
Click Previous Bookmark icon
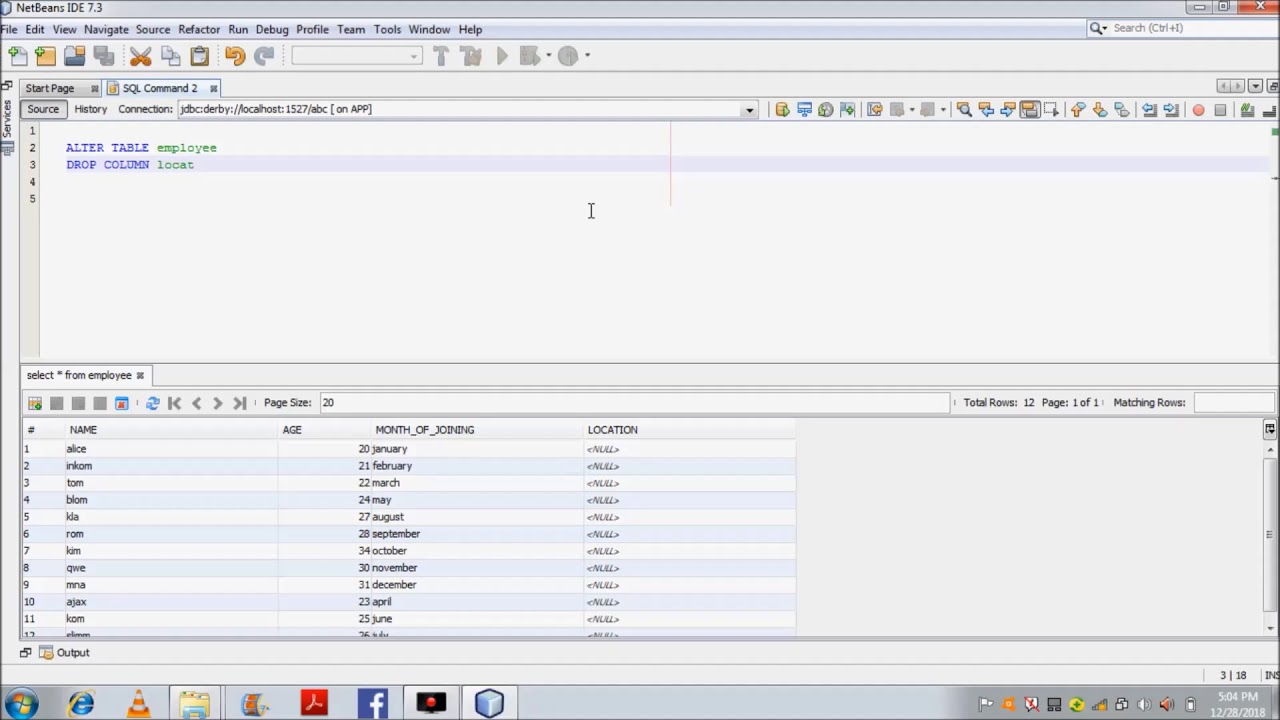coord(1078,110)
